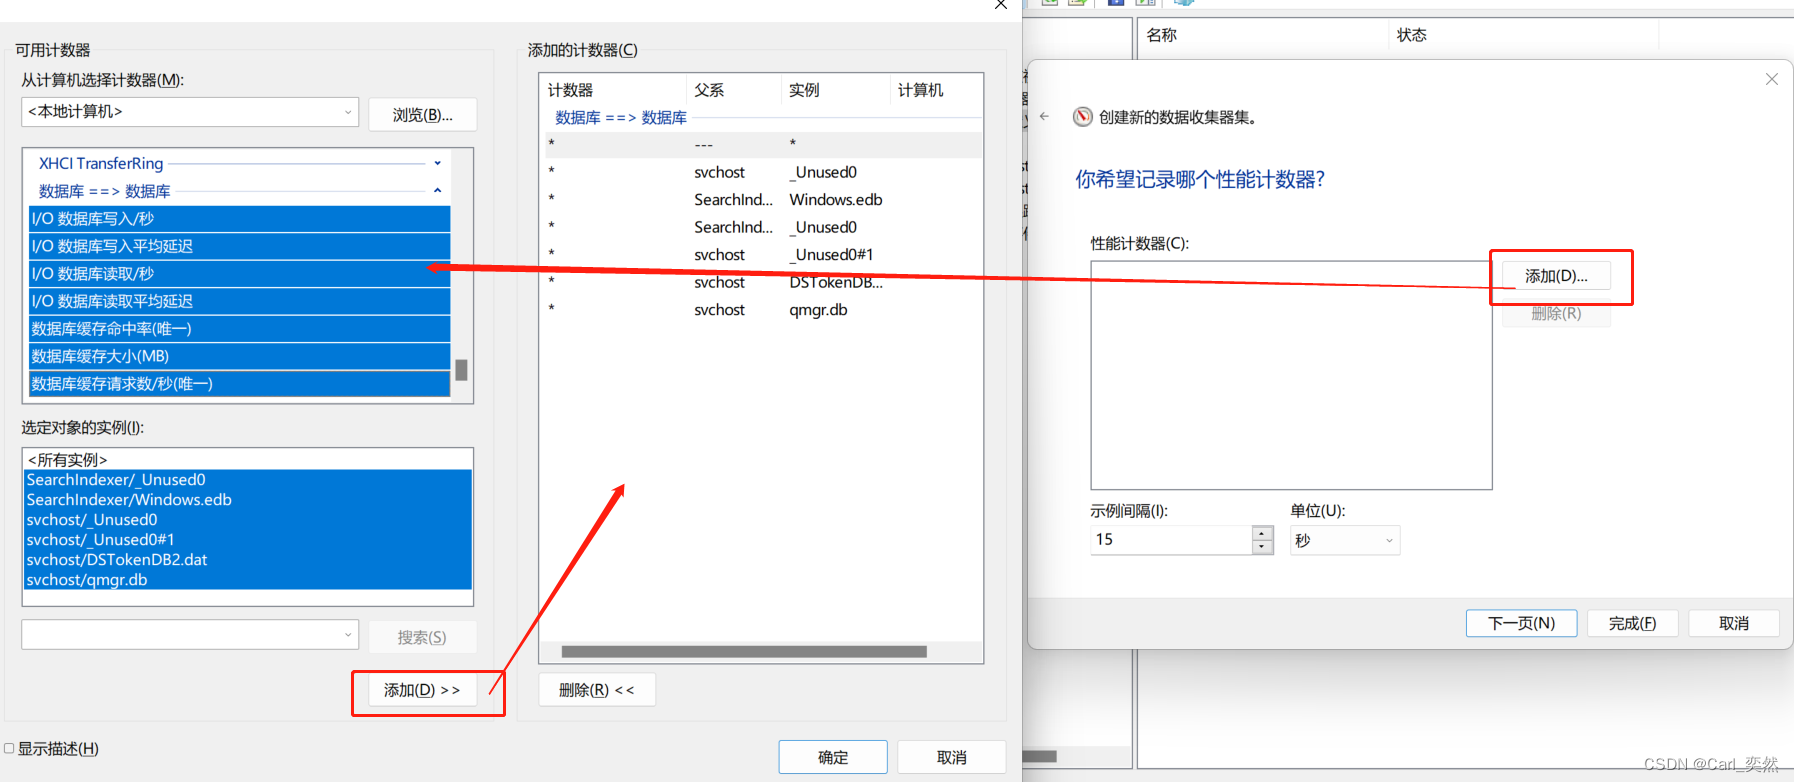This screenshot has width=1794, height=782.
Task: Enable the 显示描述(H) checkbox
Action: tap(9, 748)
